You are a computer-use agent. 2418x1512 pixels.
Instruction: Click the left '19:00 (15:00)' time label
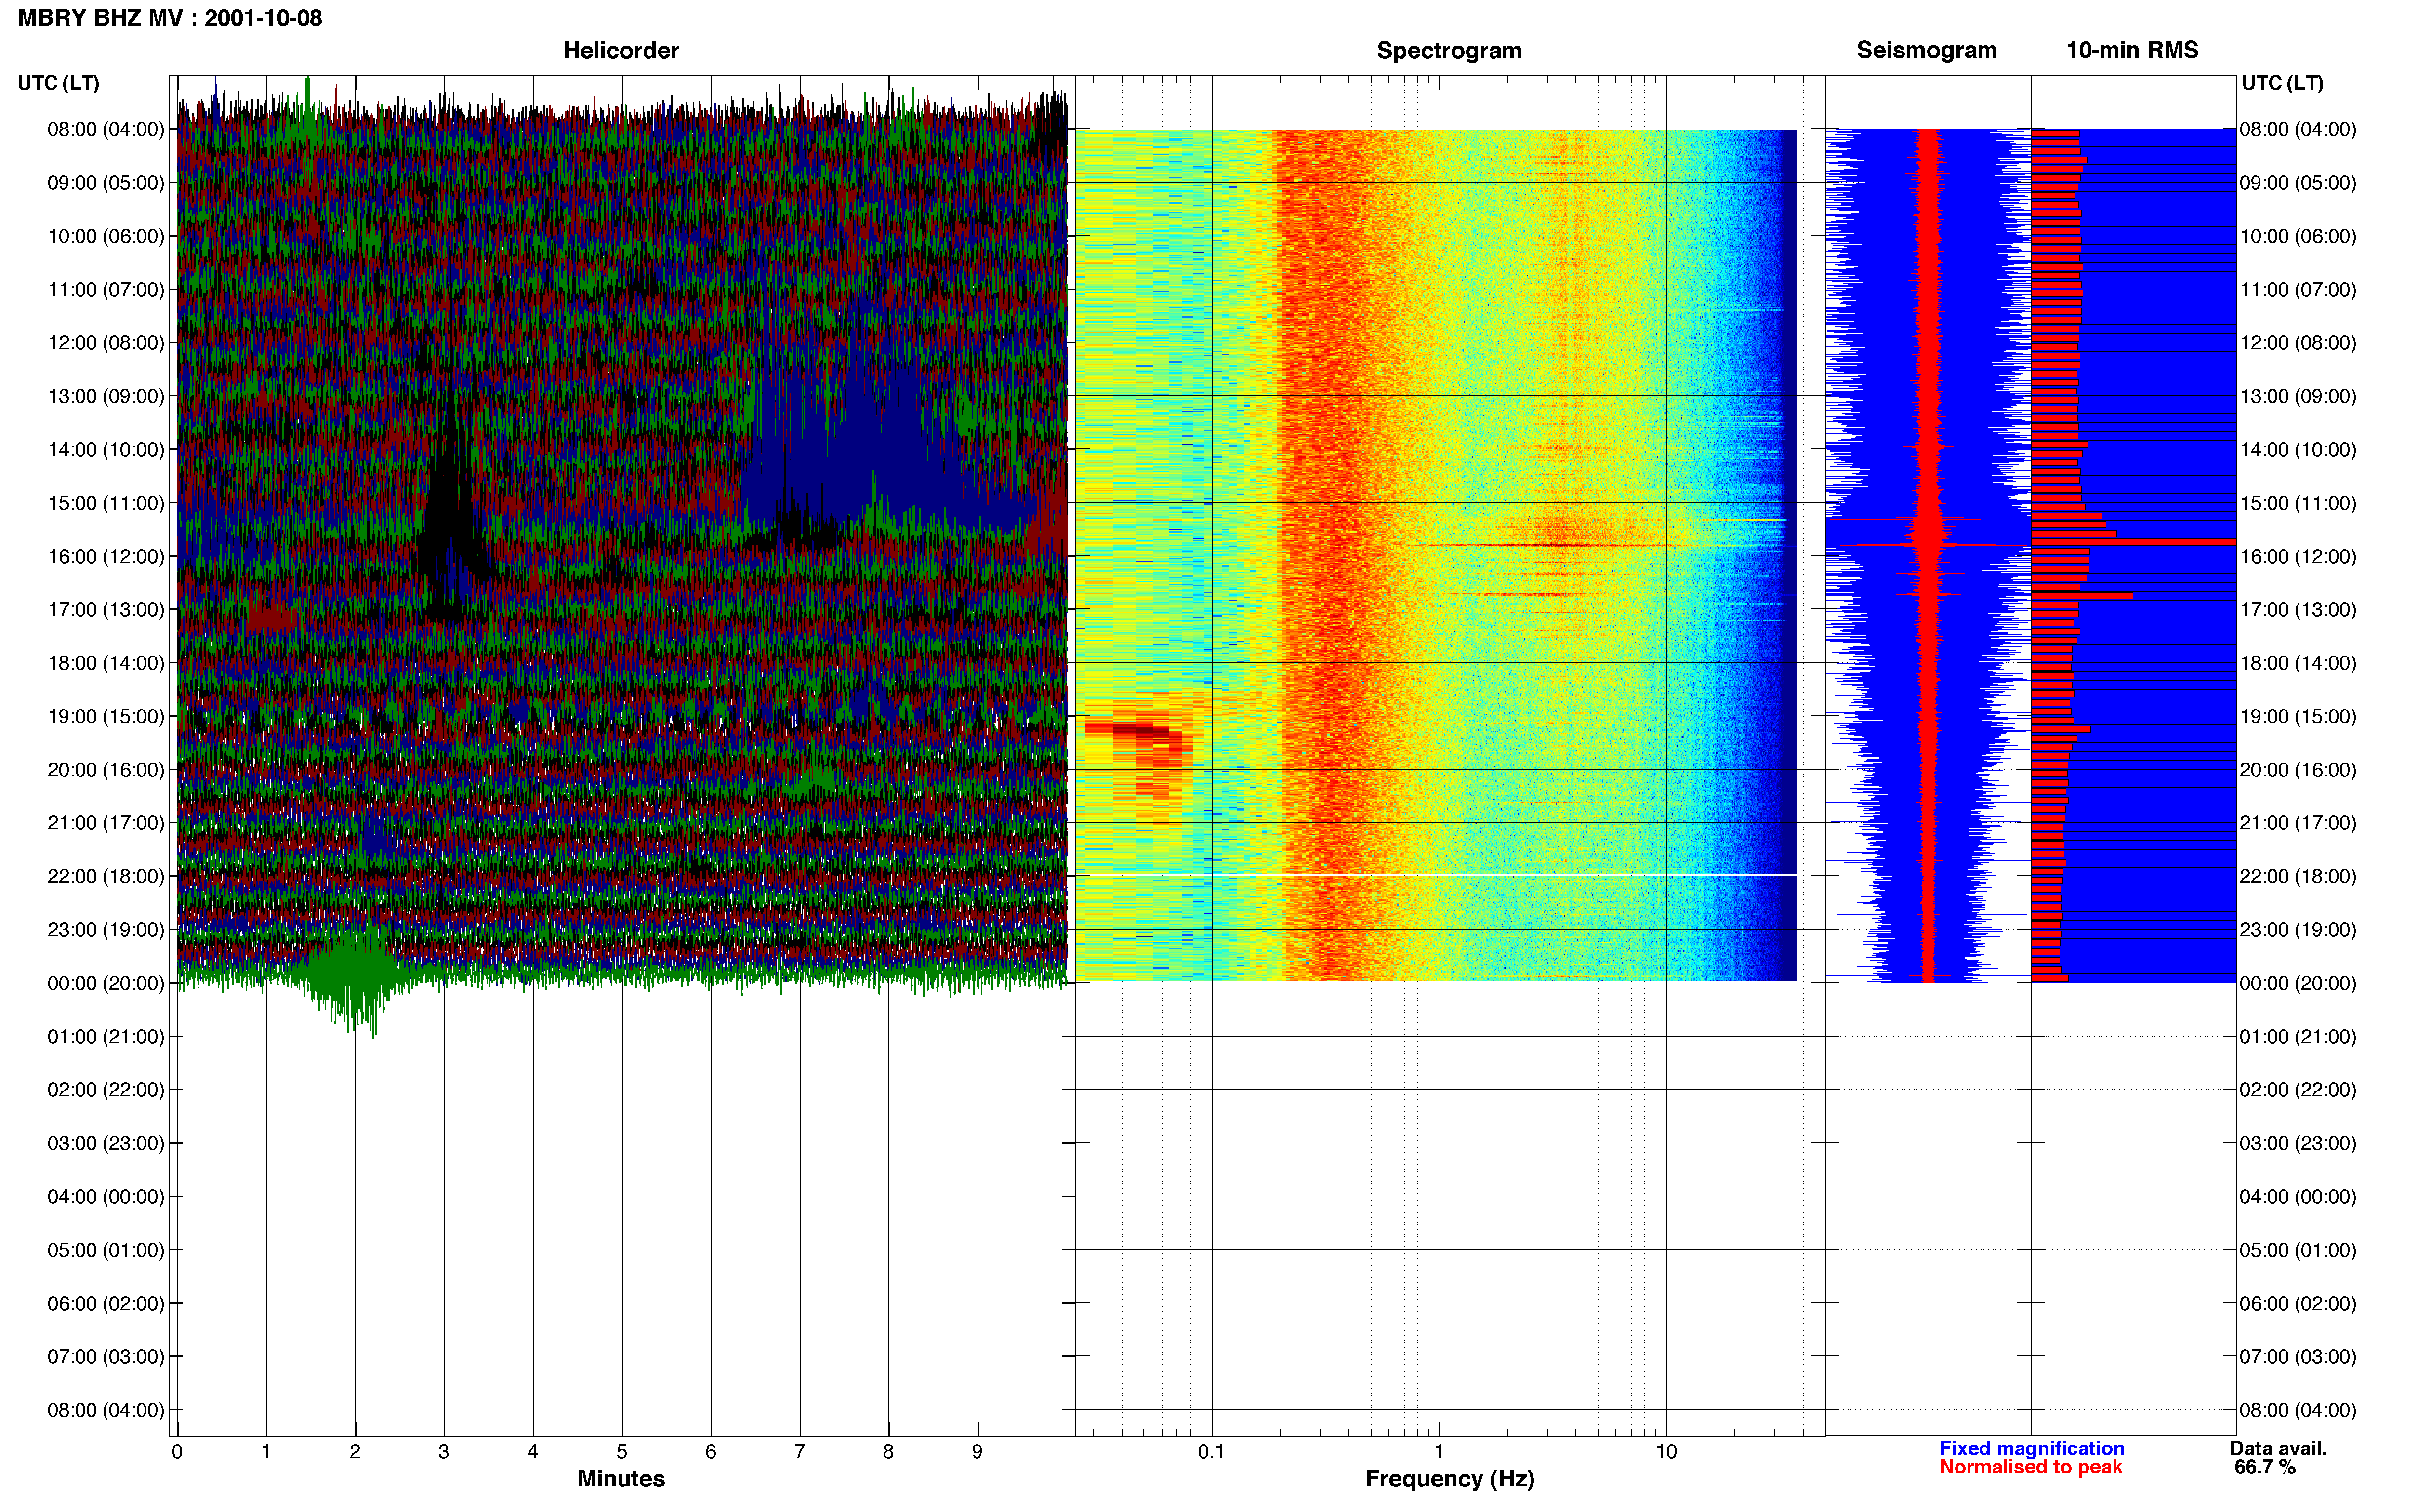pyautogui.click(x=105, y=716)
